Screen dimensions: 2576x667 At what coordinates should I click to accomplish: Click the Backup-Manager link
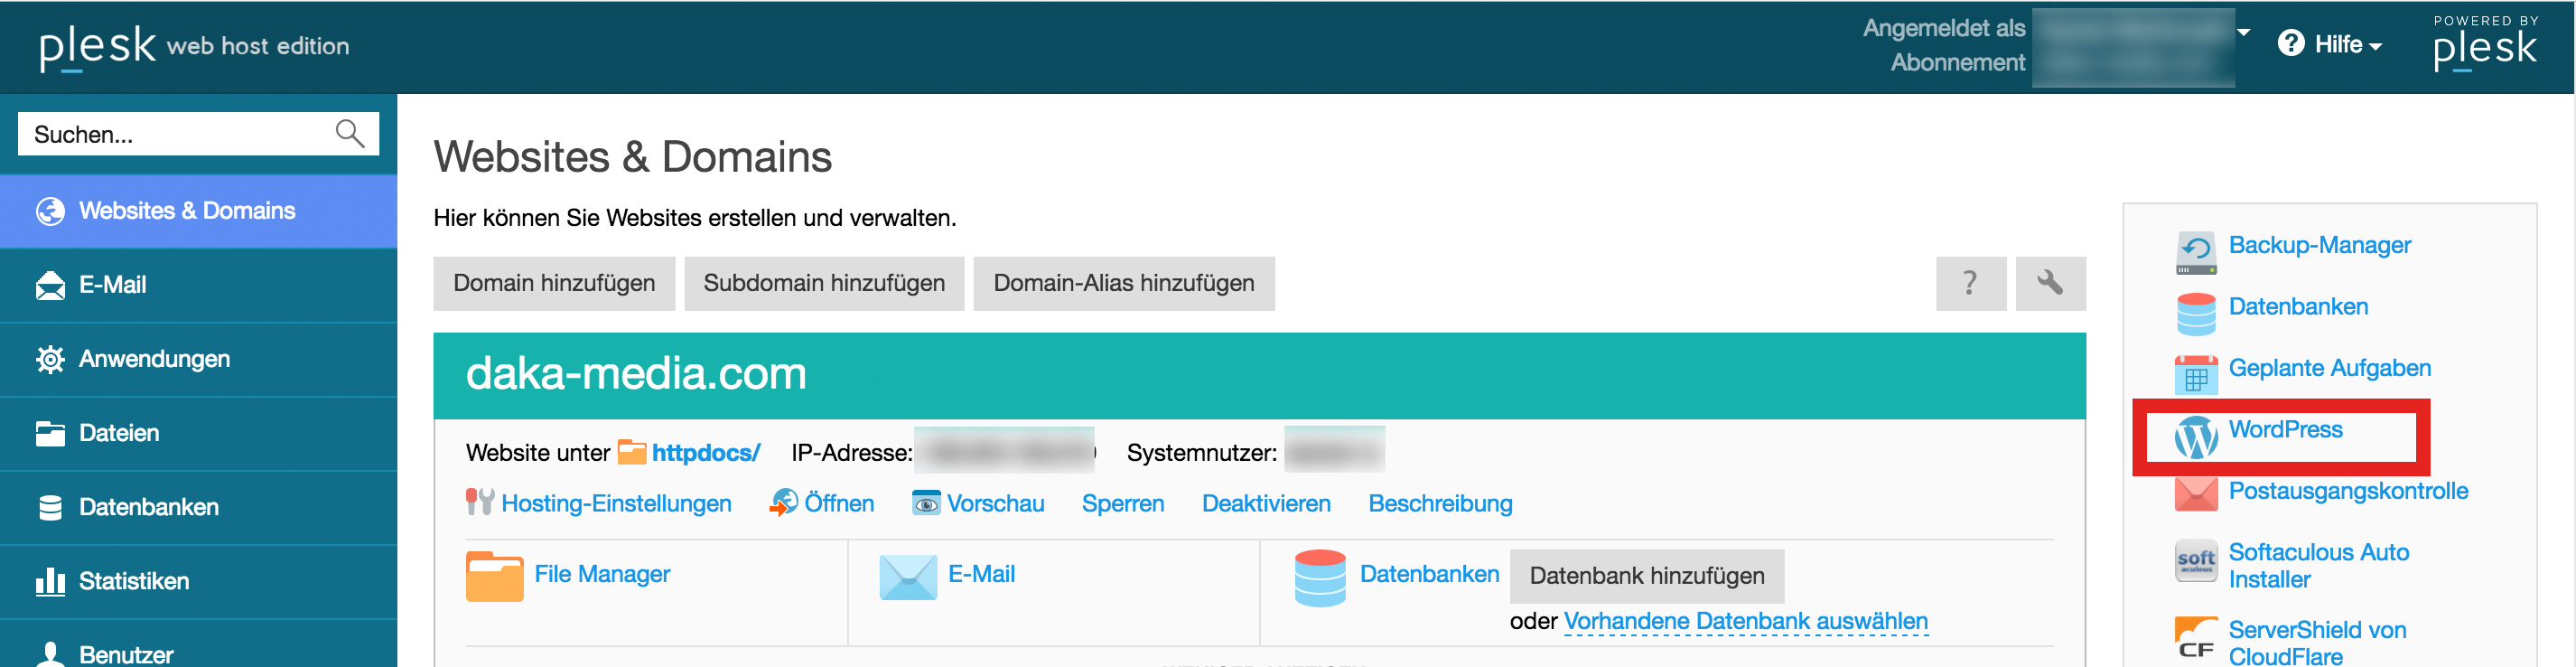2319,246
